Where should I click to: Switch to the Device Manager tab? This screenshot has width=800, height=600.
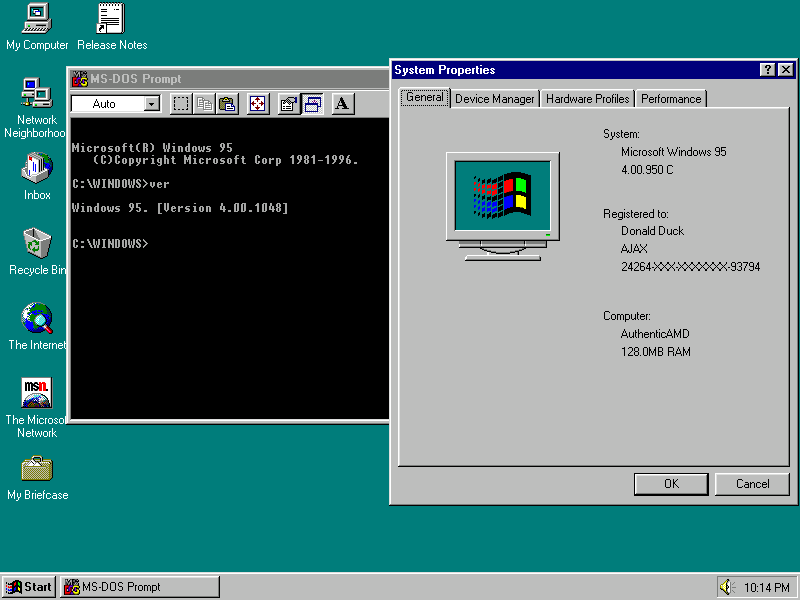pyautogui.click(x=494, y=98)
